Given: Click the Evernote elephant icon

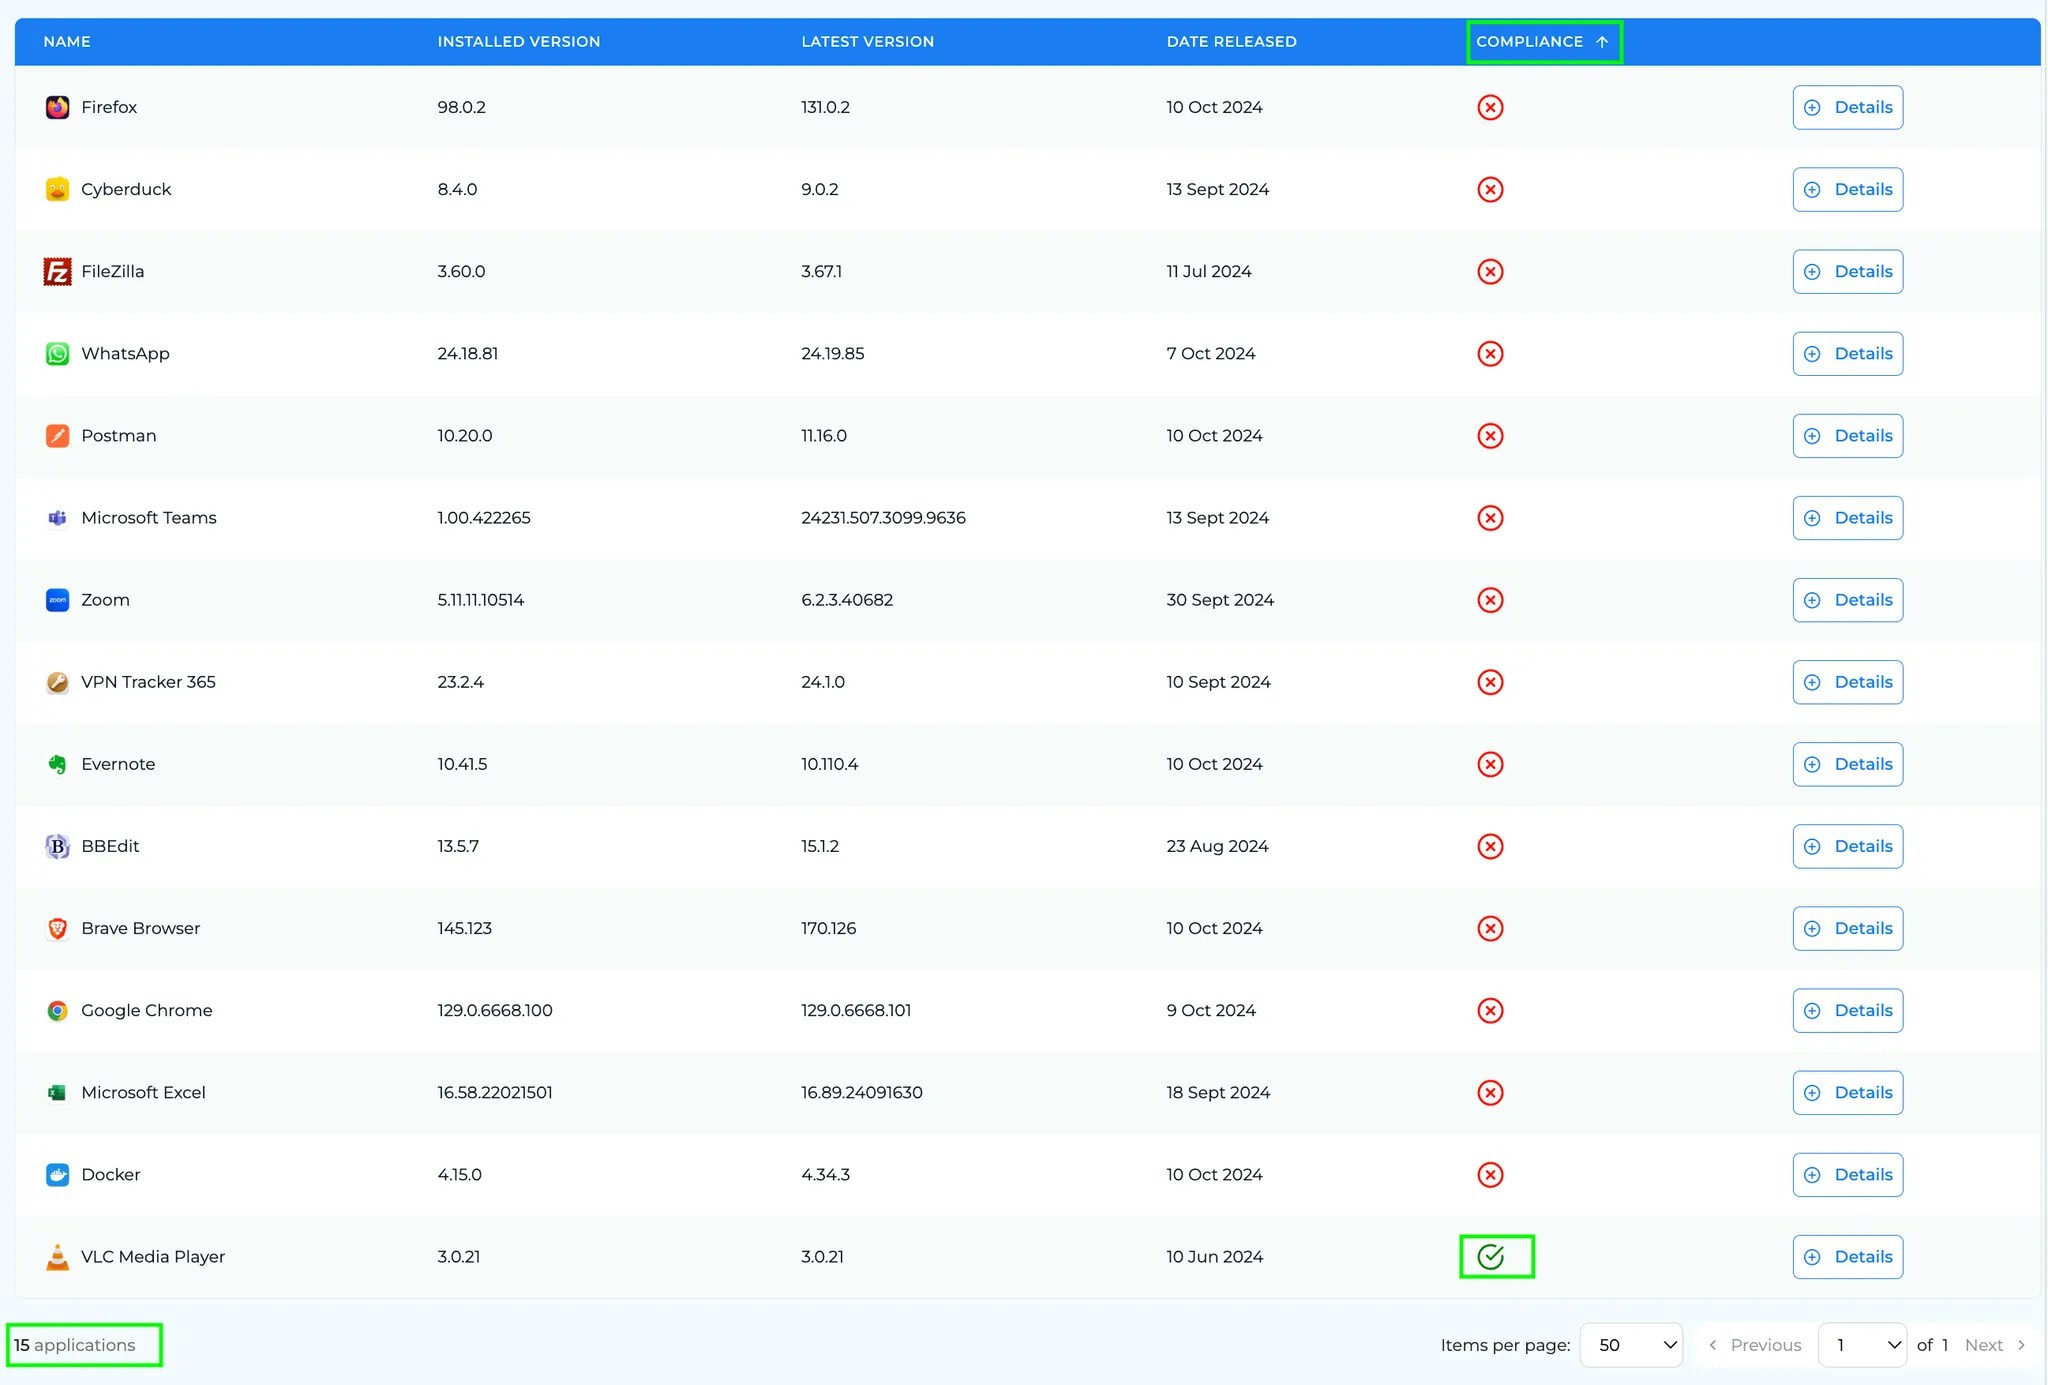Looking at the screenshot, I should coord(57,764).
